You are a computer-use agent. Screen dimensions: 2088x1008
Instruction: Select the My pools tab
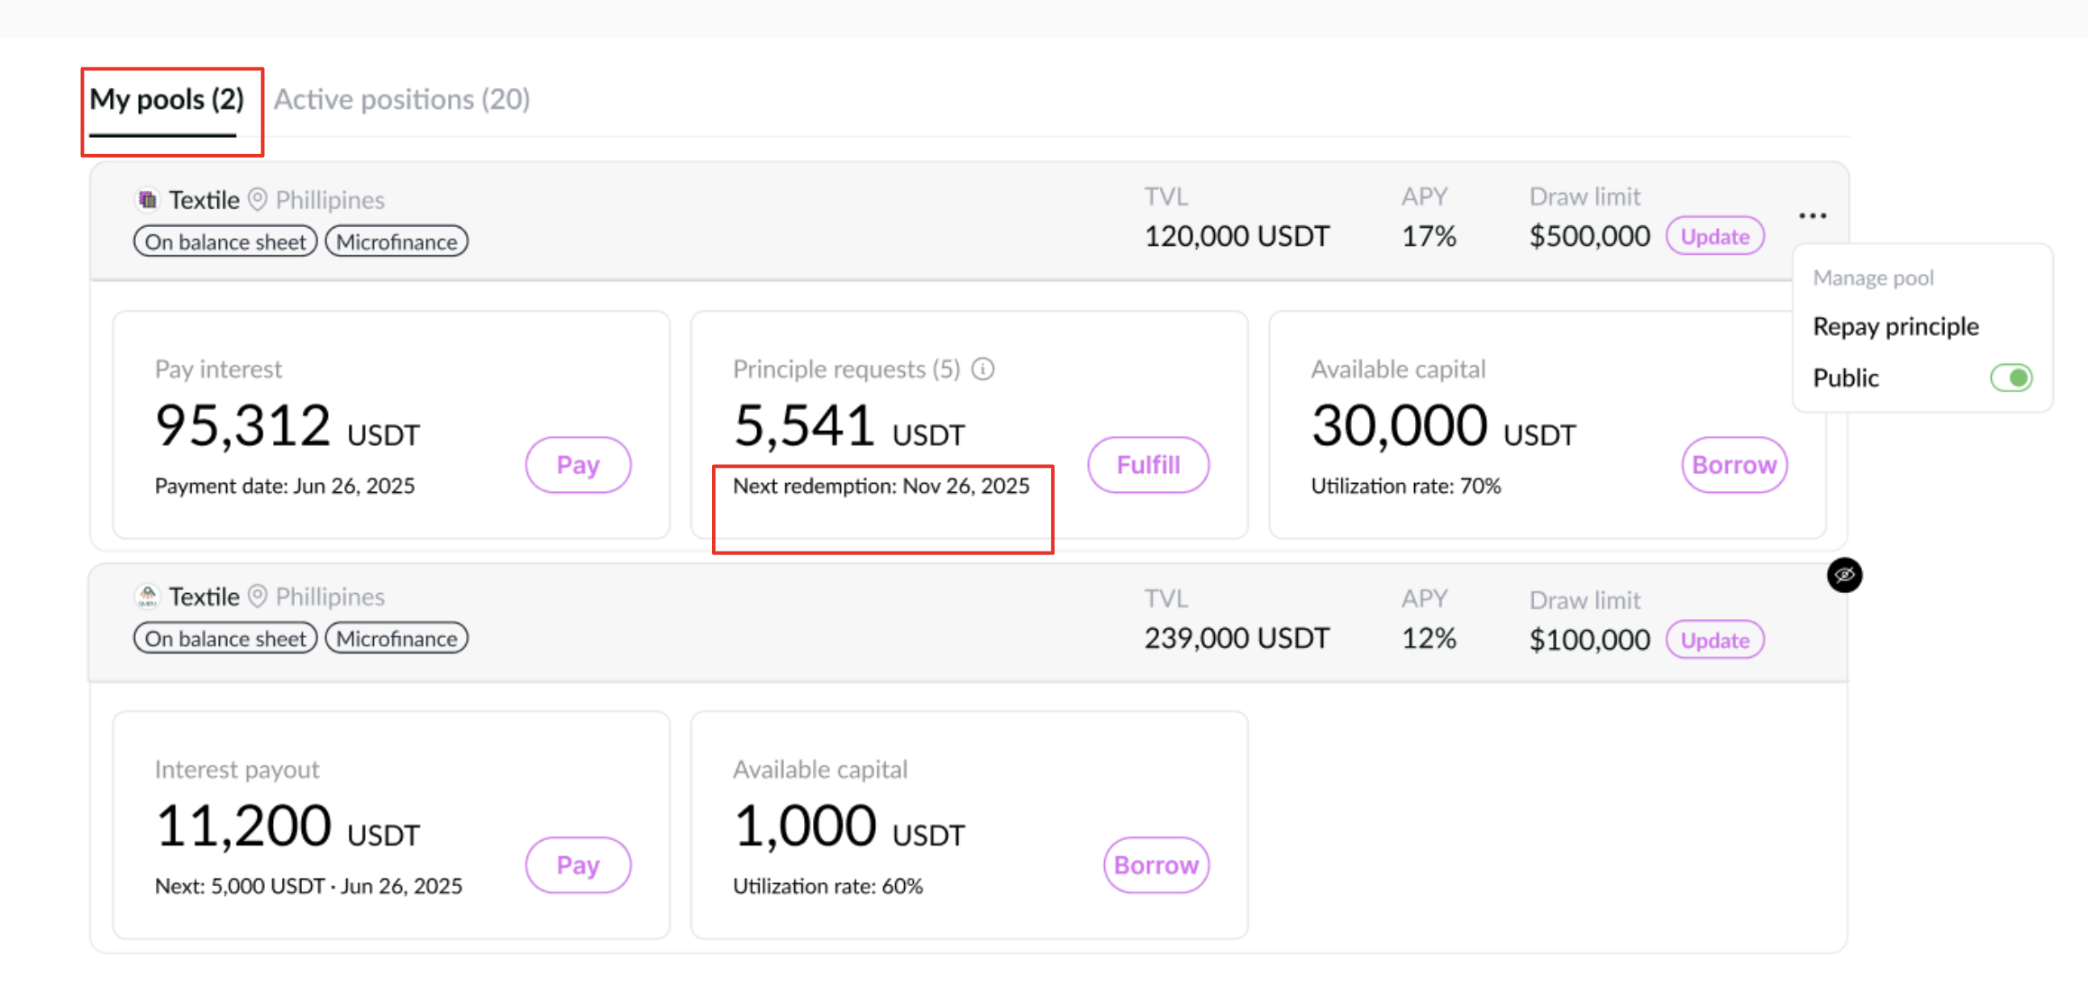(x=167, y=100)
